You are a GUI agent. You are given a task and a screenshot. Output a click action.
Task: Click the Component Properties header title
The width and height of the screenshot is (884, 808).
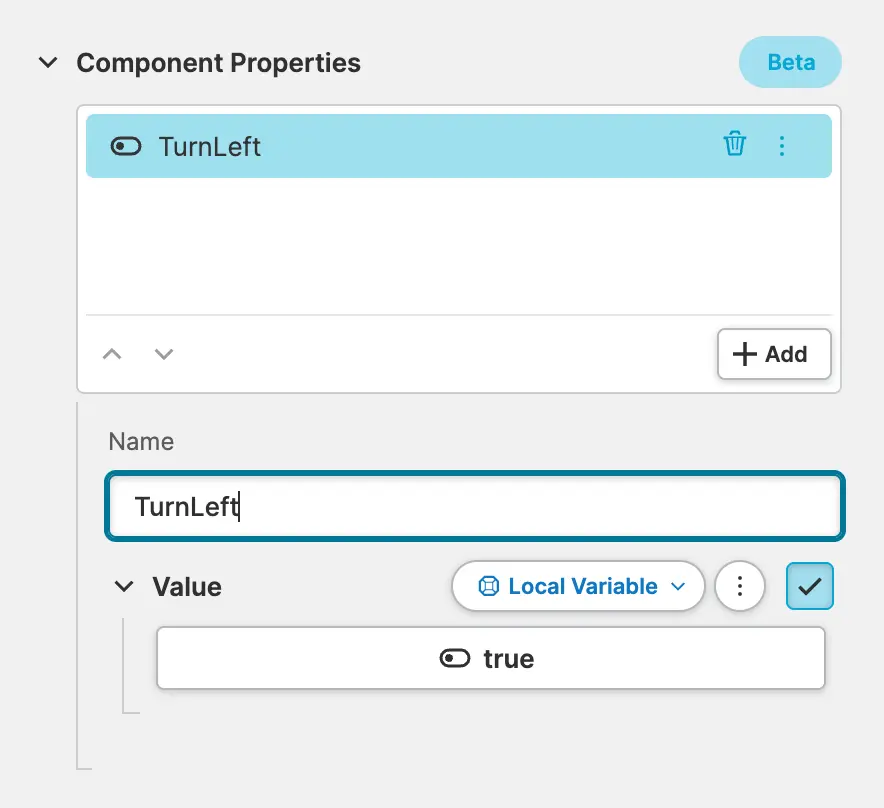[x=218, y=63]
